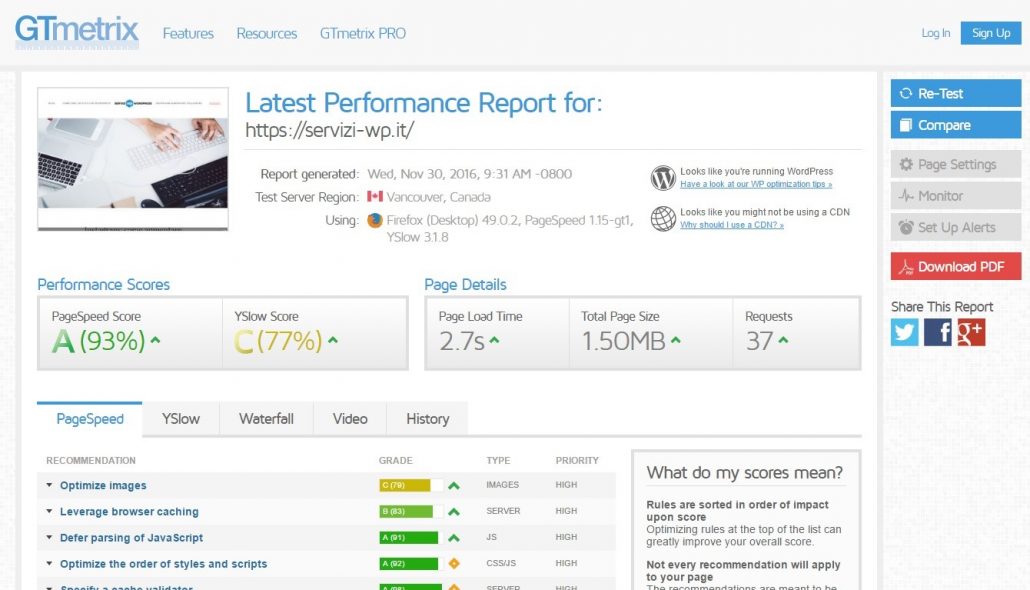Click the Sign Up button
Screen dimensions: 1030x590
[x=991, y=33]
